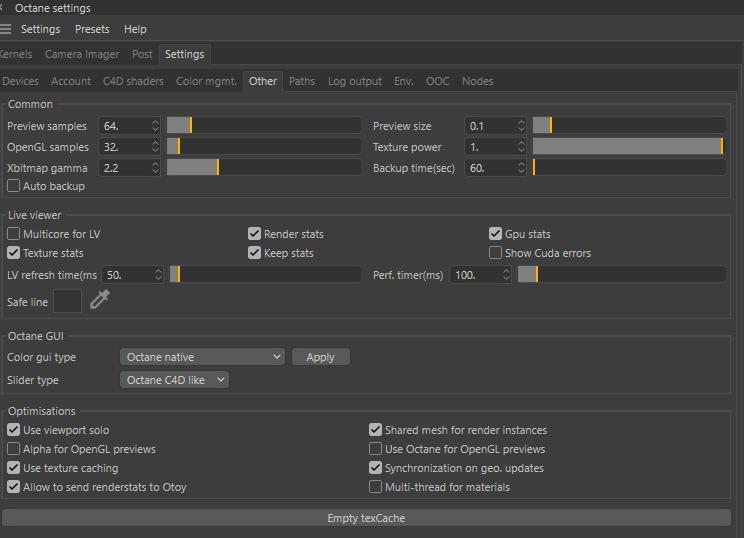Switch to the Kernels tab
Image resolution: width=744 pixels, height=538 pixels.
[x=16, y=54]
